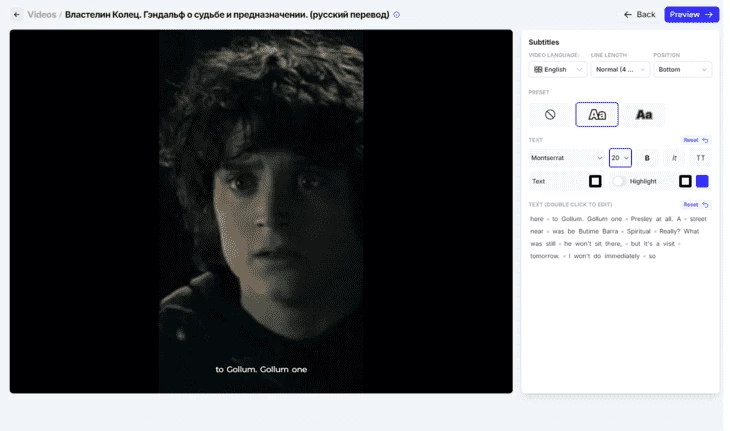The height and width of the screenshot is (431, 730).
Task: Open the Videos breadcrumb link
Action: [41, 15]
